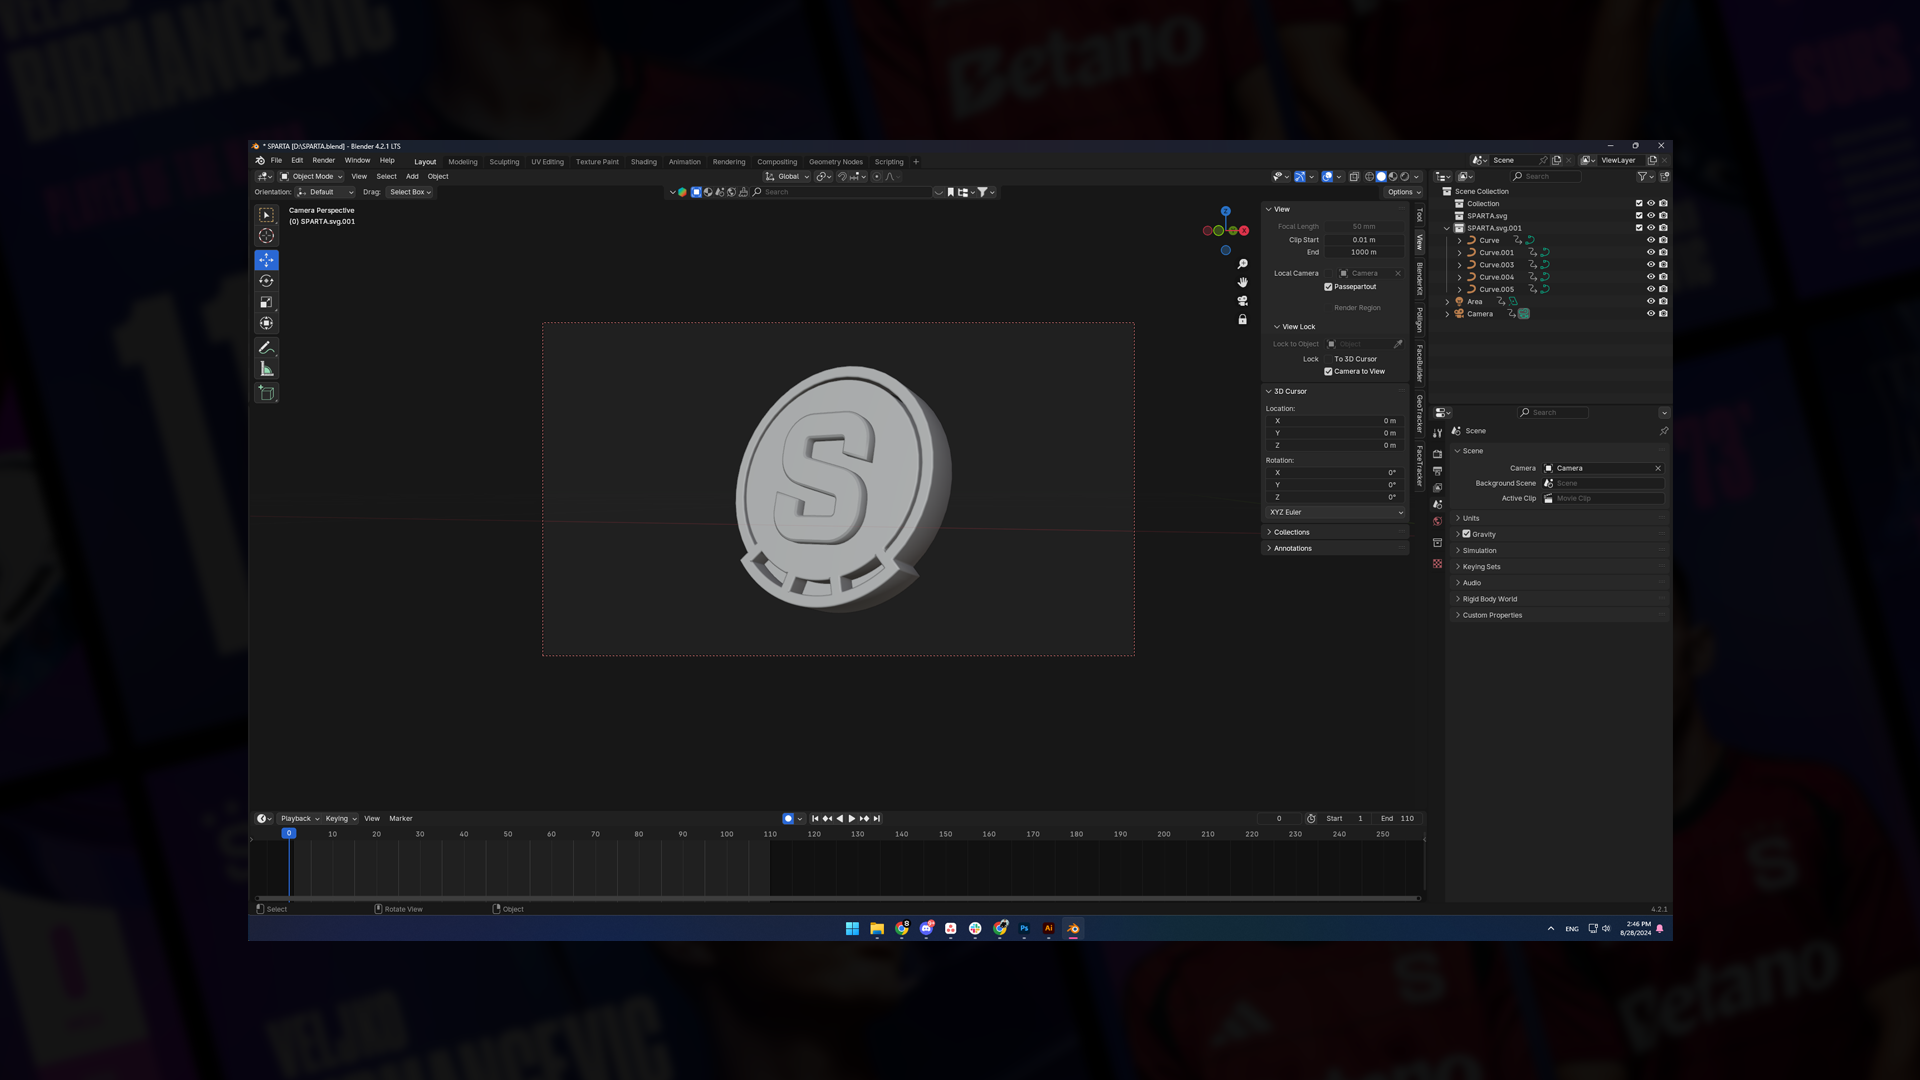The image size is (1920, 1080).
Task: Expand the Curve.001 tree item
Action: (1459, 253)
